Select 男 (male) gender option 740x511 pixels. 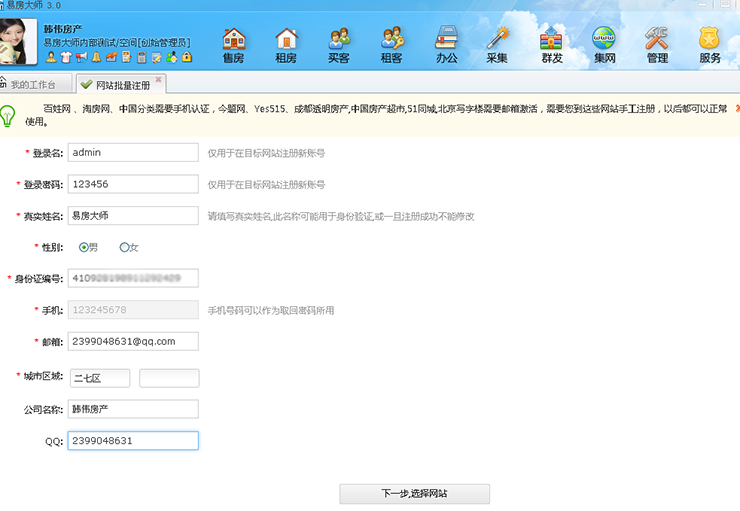coord(84,247)
